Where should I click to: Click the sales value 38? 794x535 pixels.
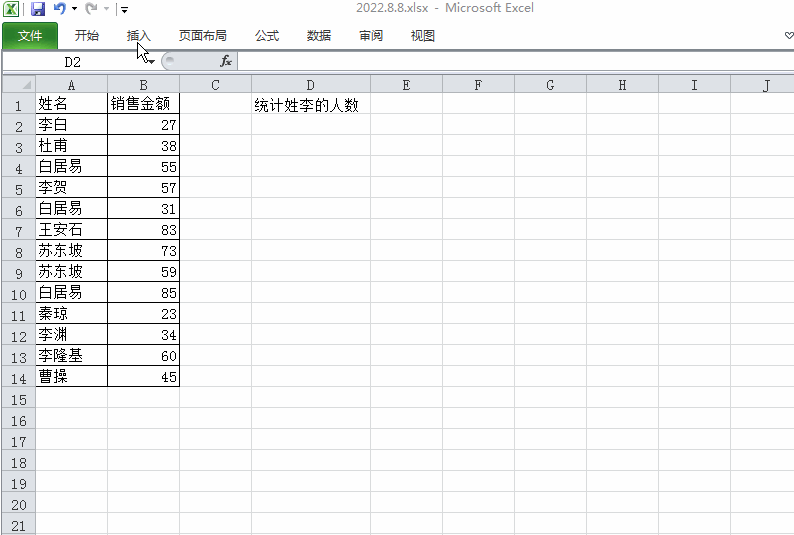coord(143,145)
